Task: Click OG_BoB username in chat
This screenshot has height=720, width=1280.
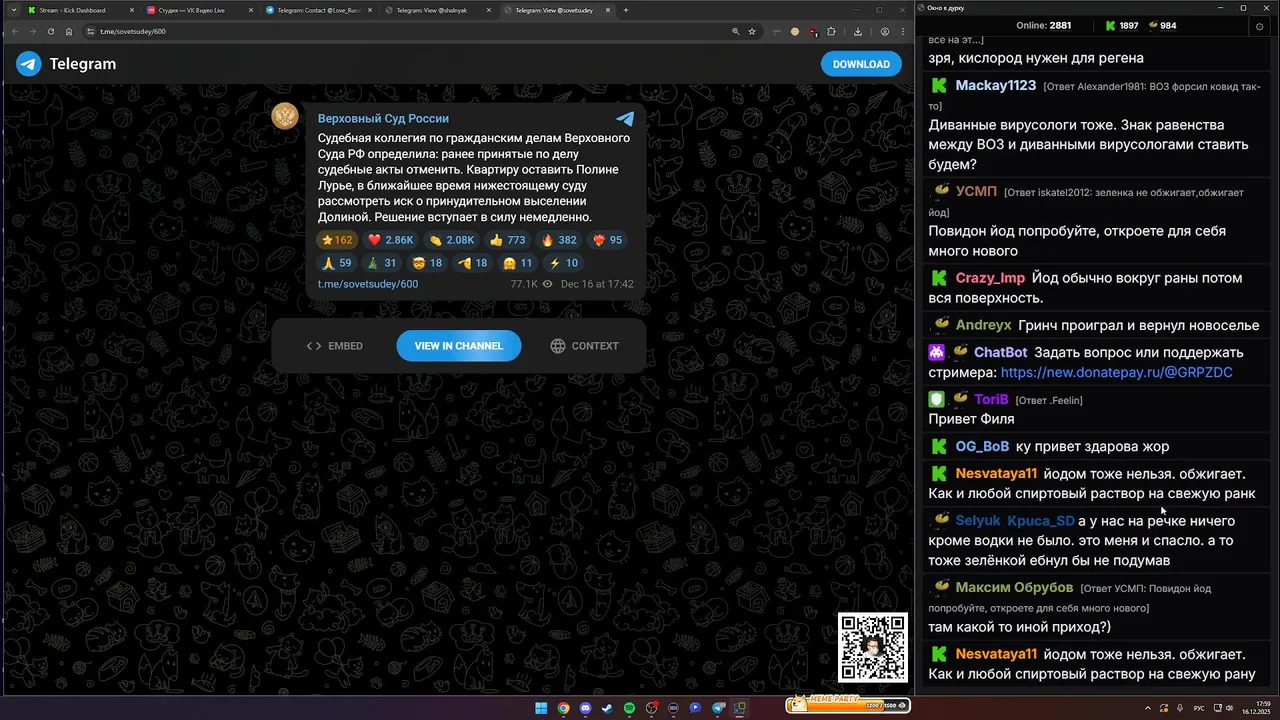Action: tap(982, 446)
